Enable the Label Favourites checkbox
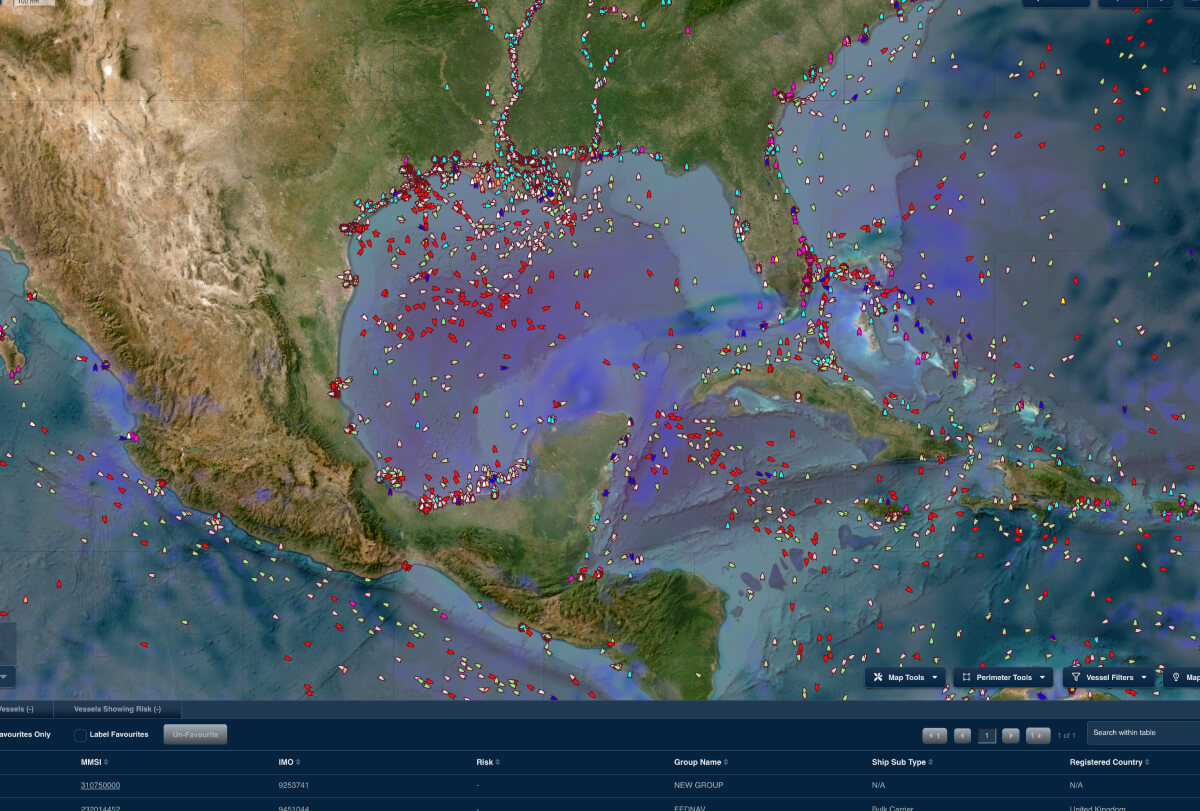 (x=81, y=735)
